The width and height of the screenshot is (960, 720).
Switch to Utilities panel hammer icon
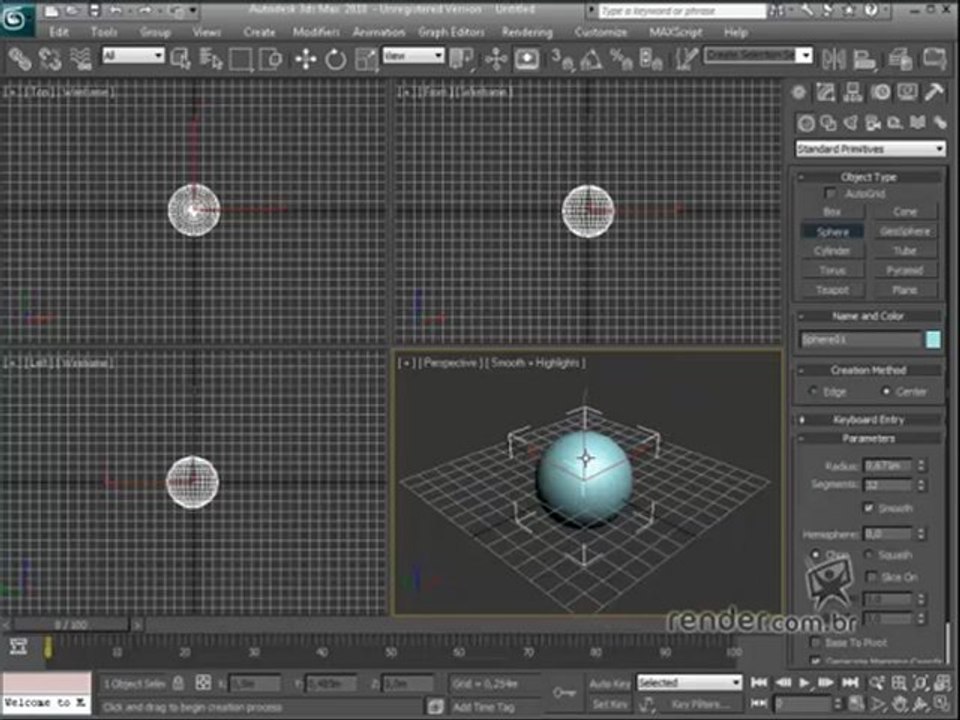pyautogui.click(x=934, y=92)
